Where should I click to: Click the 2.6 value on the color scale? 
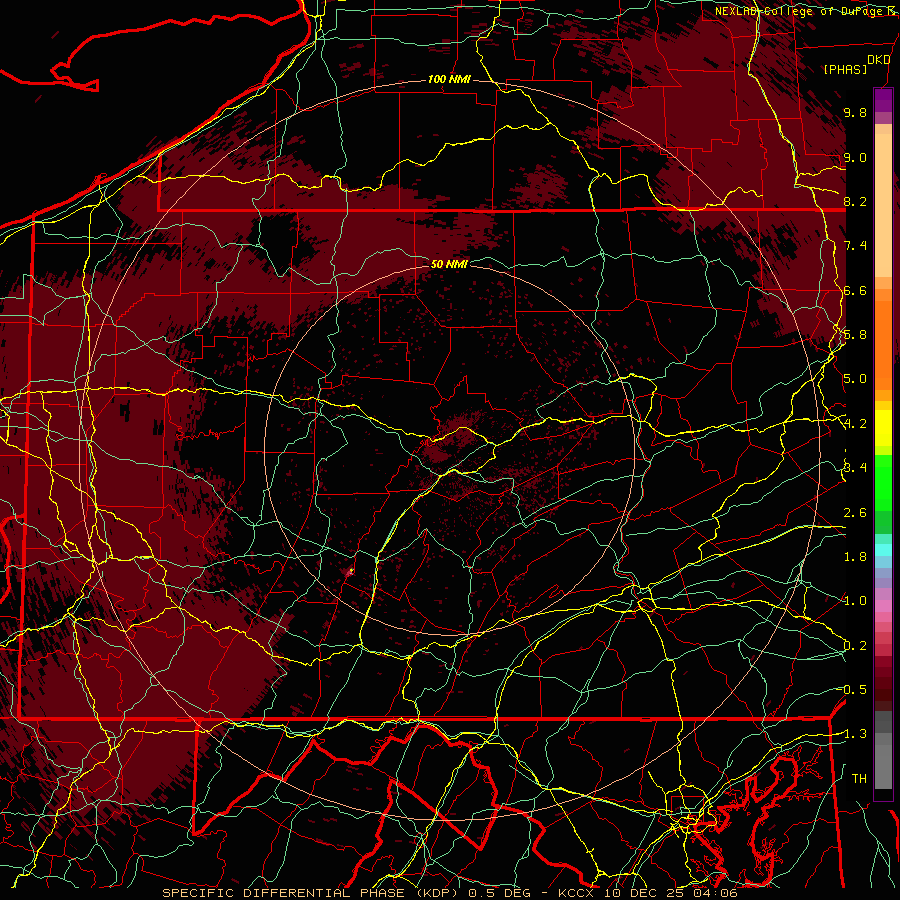[855, 513]
